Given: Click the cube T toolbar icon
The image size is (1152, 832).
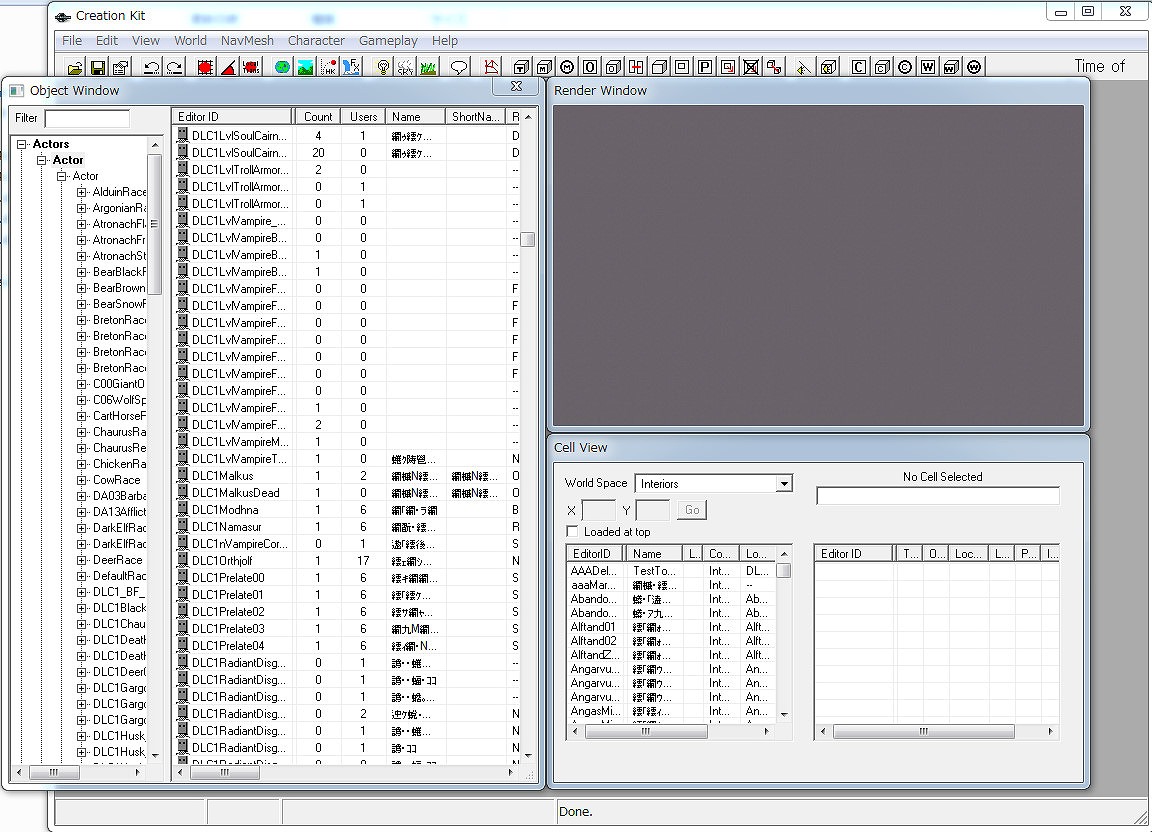Looking at the screenshot, I should [x=521, y=68].
